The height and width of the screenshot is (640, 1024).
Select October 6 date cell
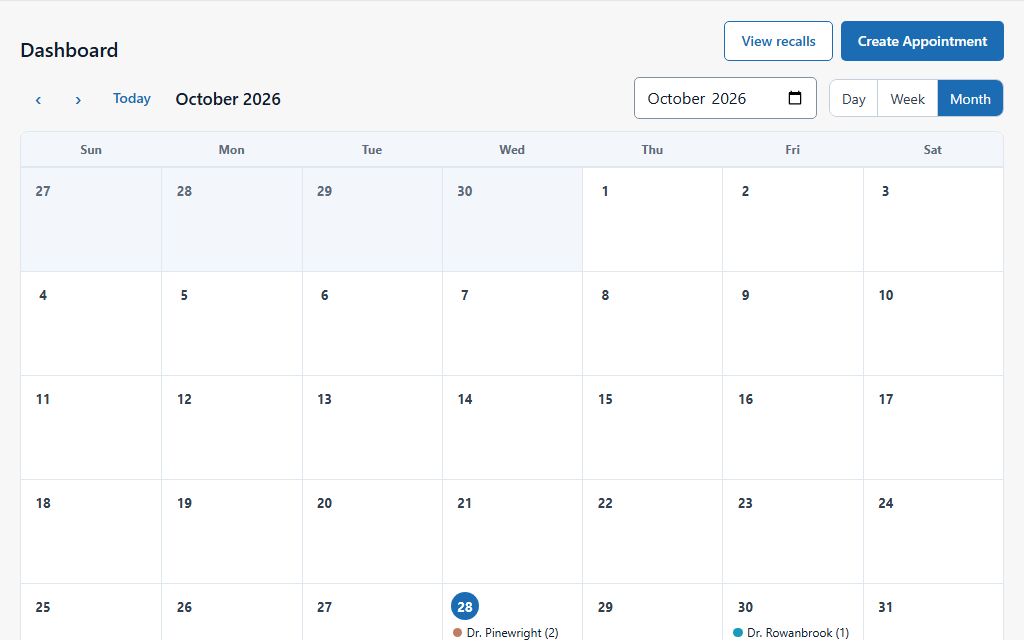(x=372, y=323)
